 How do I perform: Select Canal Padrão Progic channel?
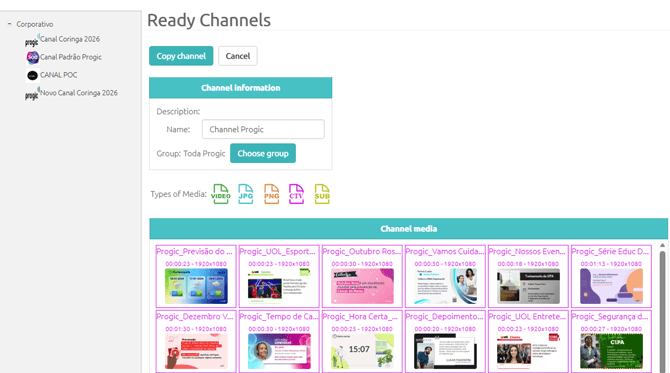click(71, 57)
